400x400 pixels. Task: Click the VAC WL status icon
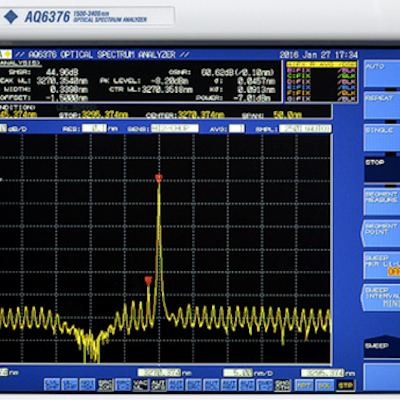point(140,385)
